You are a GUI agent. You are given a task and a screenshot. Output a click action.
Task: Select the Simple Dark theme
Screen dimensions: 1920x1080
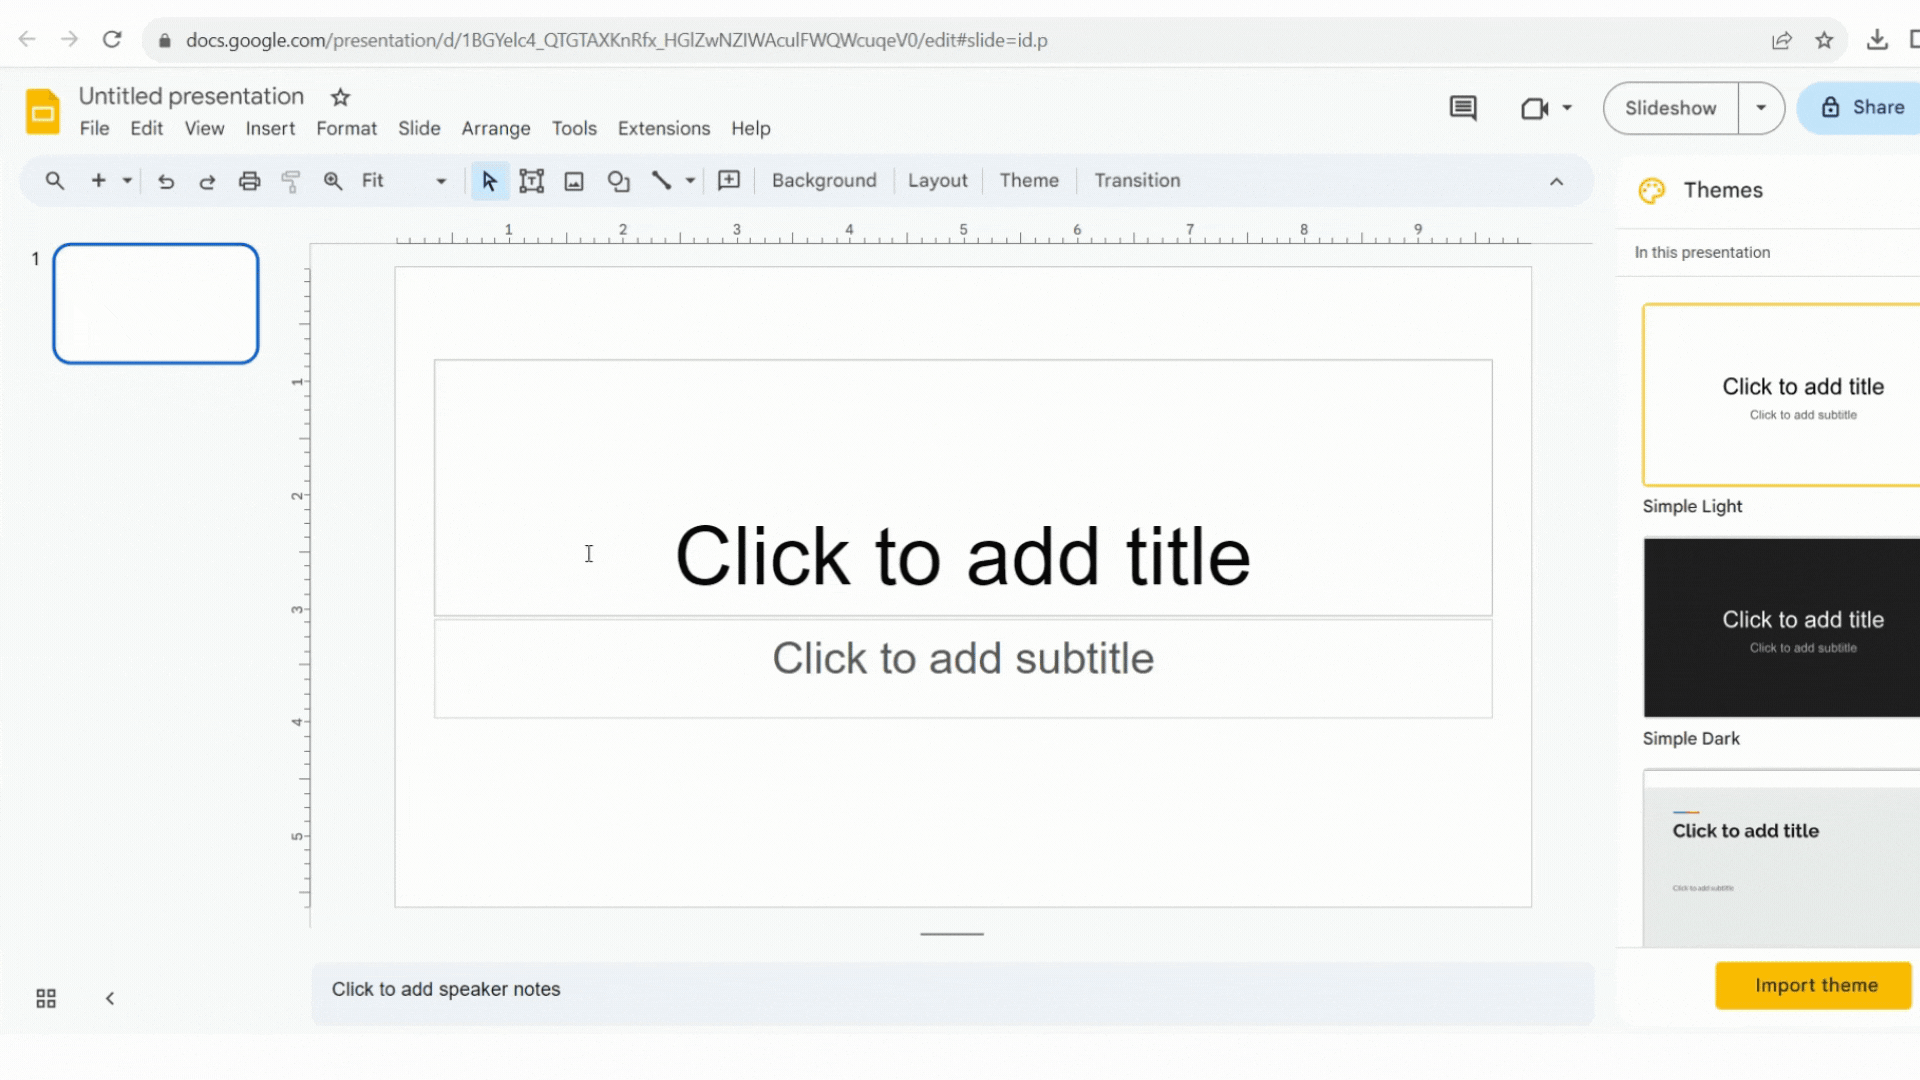point(1782,627)
